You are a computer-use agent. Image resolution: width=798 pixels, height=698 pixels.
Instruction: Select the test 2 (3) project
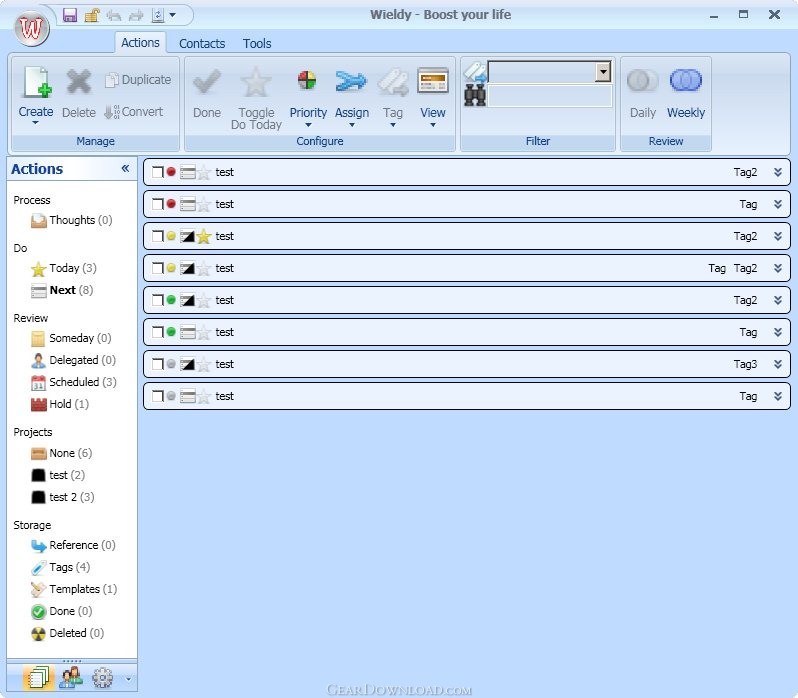coord(63,497)
